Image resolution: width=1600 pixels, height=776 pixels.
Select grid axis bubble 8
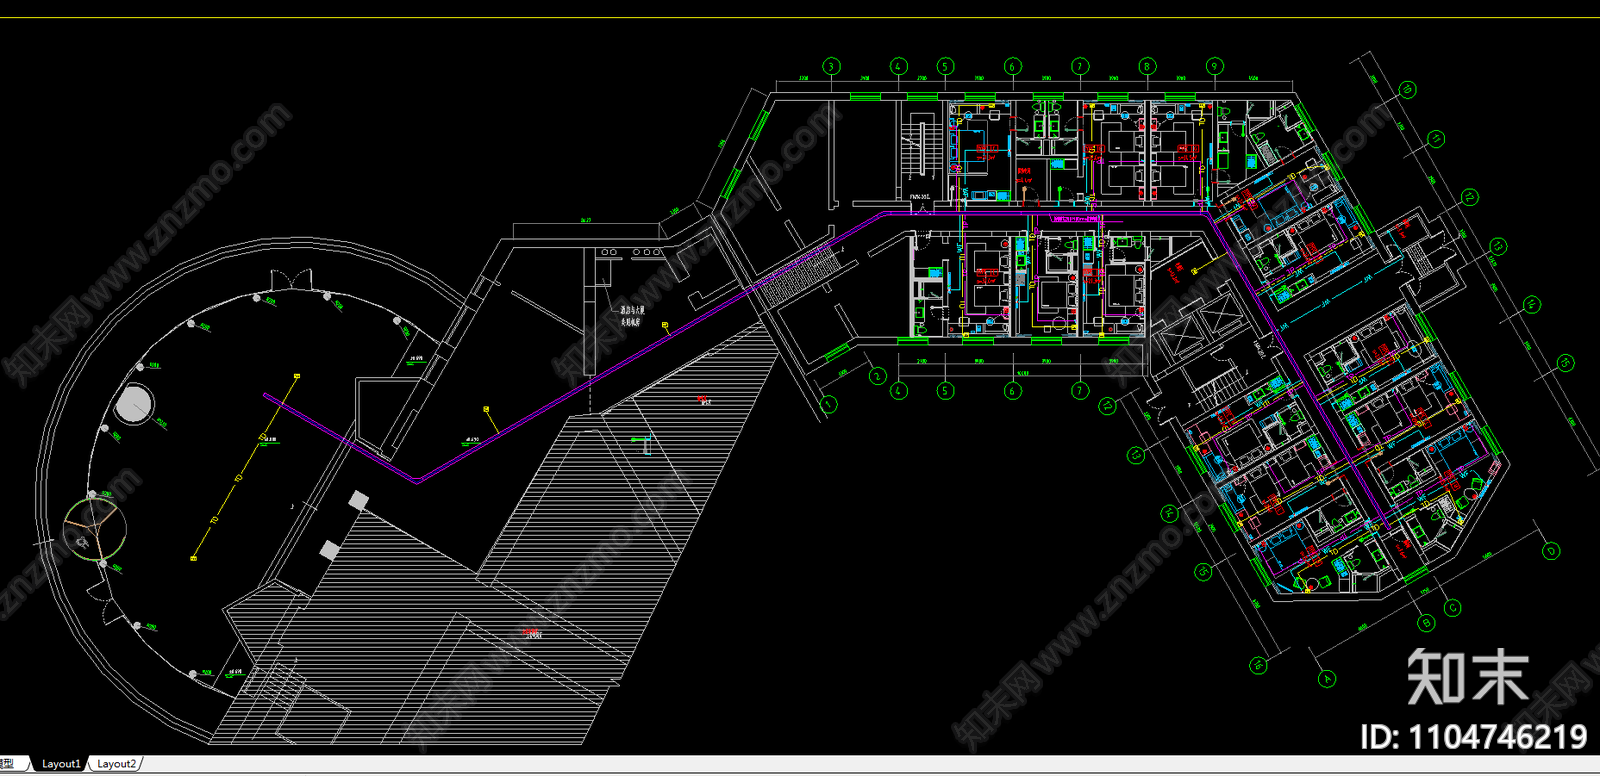(x=1147, y=67)
